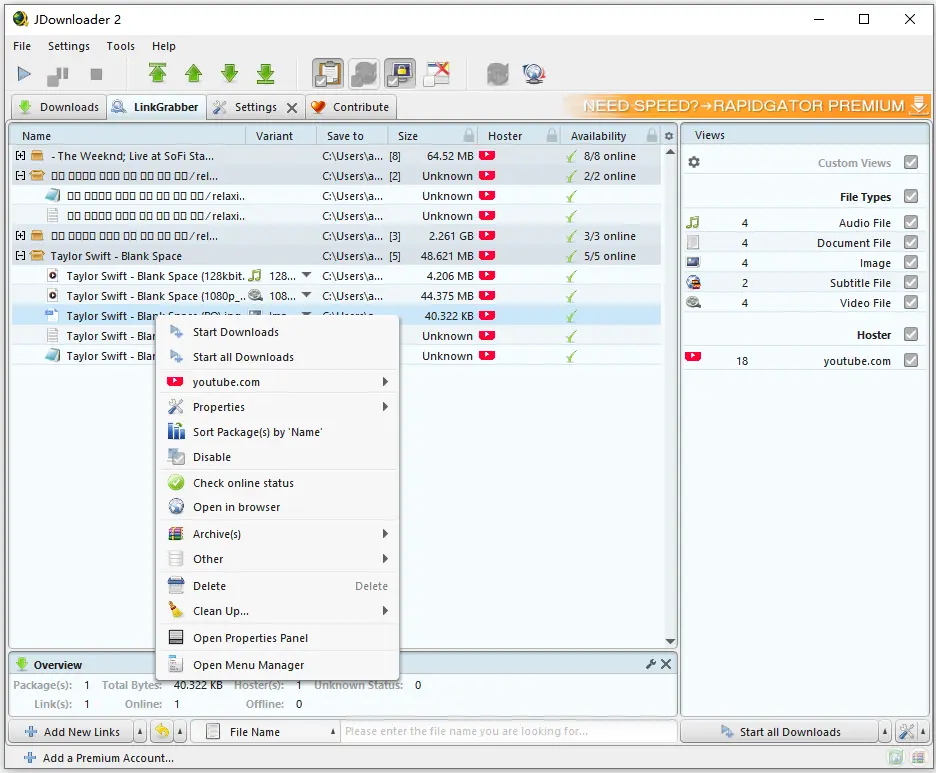The height and width of the screenshot is (773, 936).
Task: Toggle auto reconnect toolbar icon
Action: [364, 73]
